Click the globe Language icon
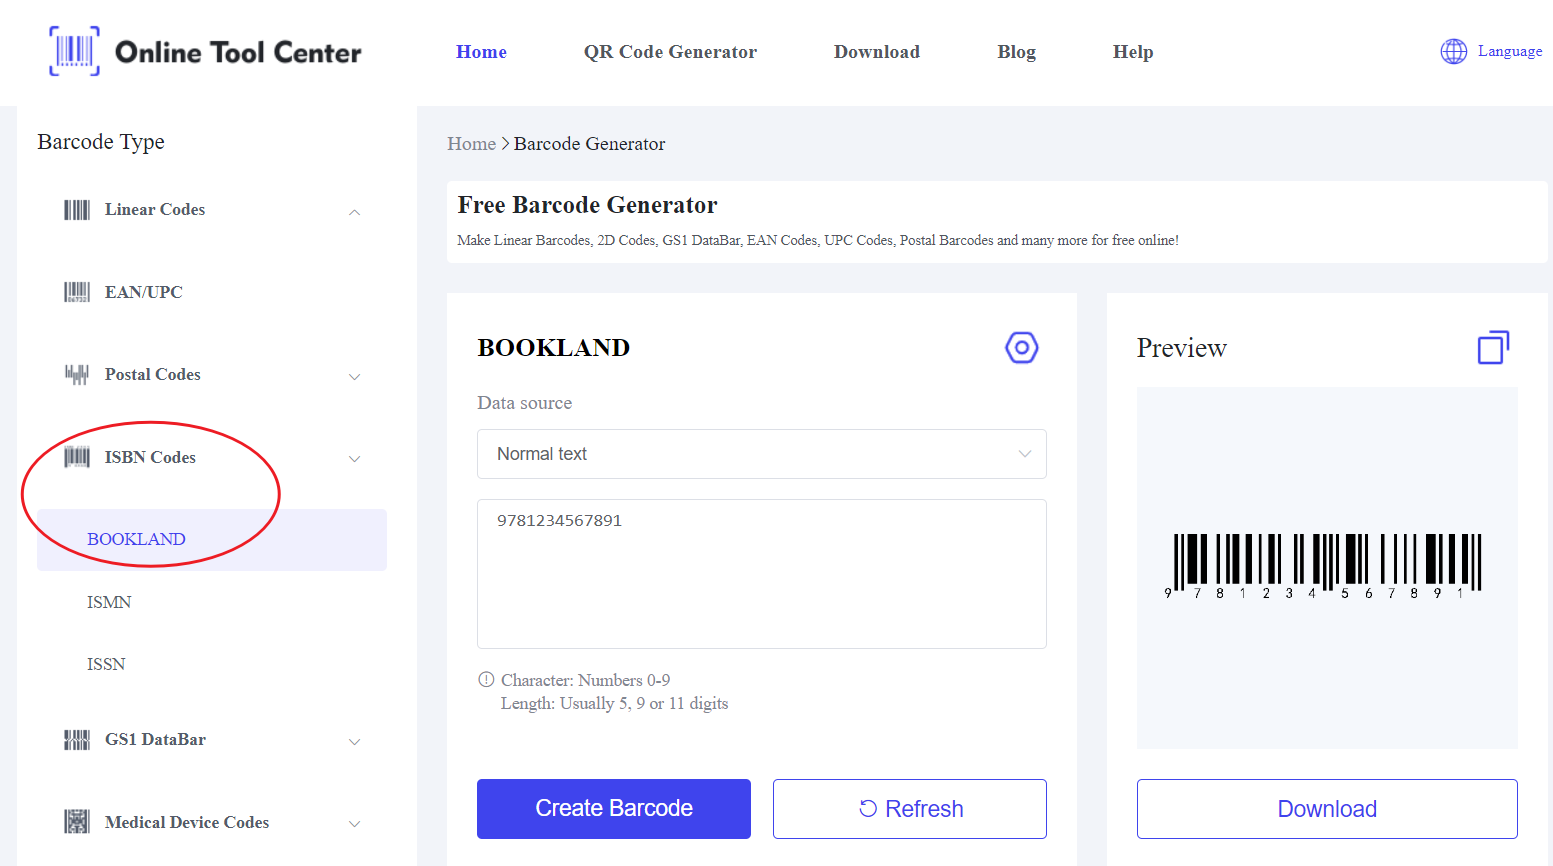This screenshot has height=866, width=1553. pos(1453,51)
